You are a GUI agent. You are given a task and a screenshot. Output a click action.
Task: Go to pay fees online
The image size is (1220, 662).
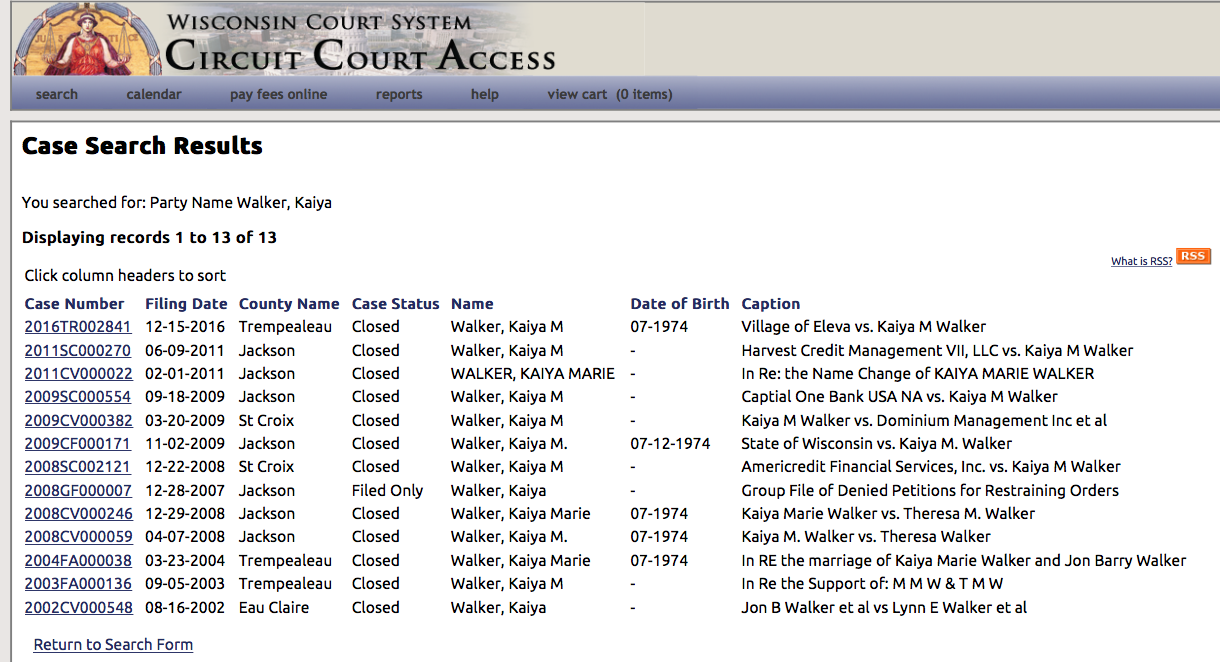278,94
